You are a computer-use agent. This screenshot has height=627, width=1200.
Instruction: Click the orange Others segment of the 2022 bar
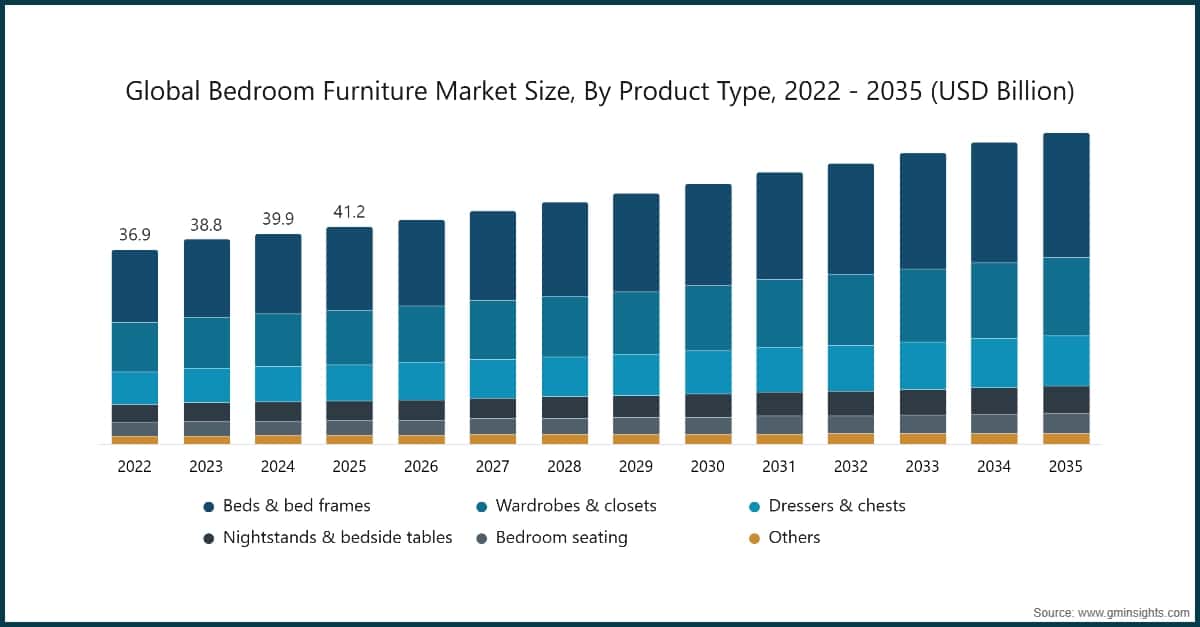tap(135, 437)
